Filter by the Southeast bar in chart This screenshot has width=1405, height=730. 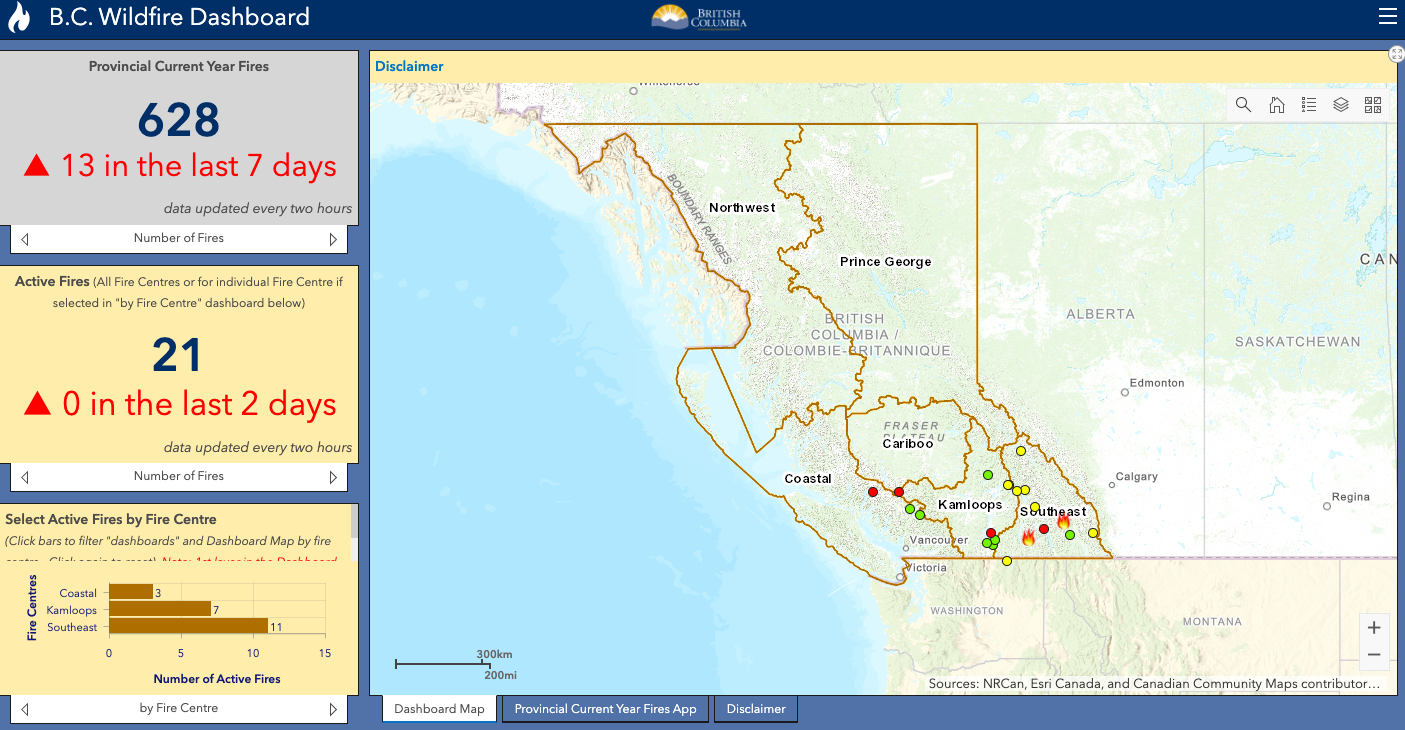click(188, 626)
